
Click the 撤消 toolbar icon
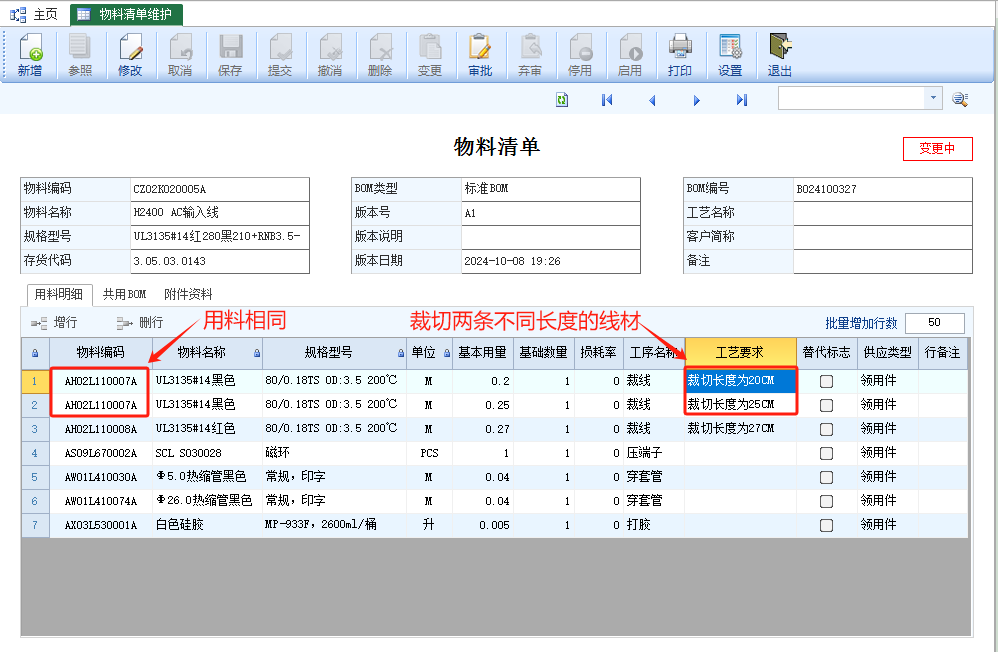pyautogui.click(x=330, y=55)
